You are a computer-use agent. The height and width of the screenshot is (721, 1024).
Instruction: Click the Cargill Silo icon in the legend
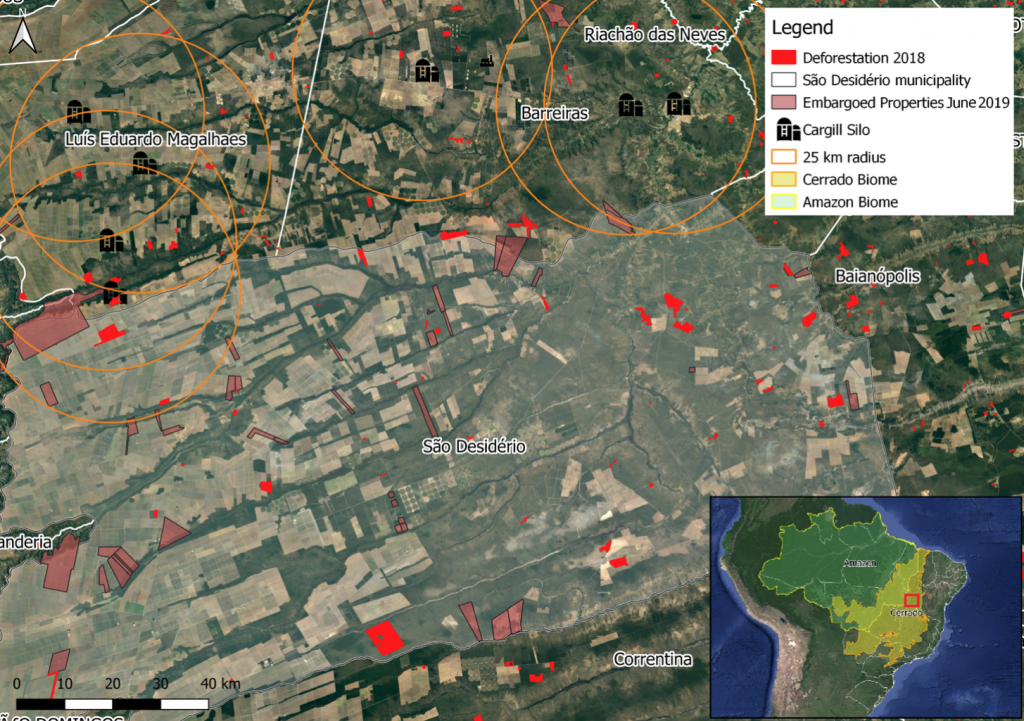[788, 130]
